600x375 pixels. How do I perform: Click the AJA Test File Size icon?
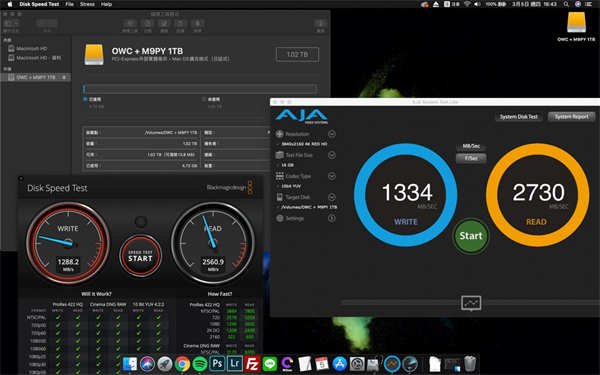coord(280,155)
